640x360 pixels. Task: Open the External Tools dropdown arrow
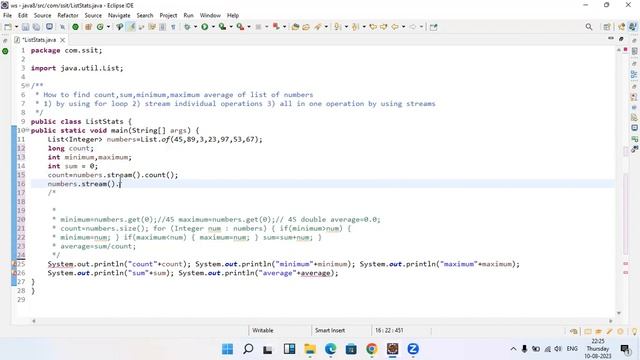coord(249,27)
